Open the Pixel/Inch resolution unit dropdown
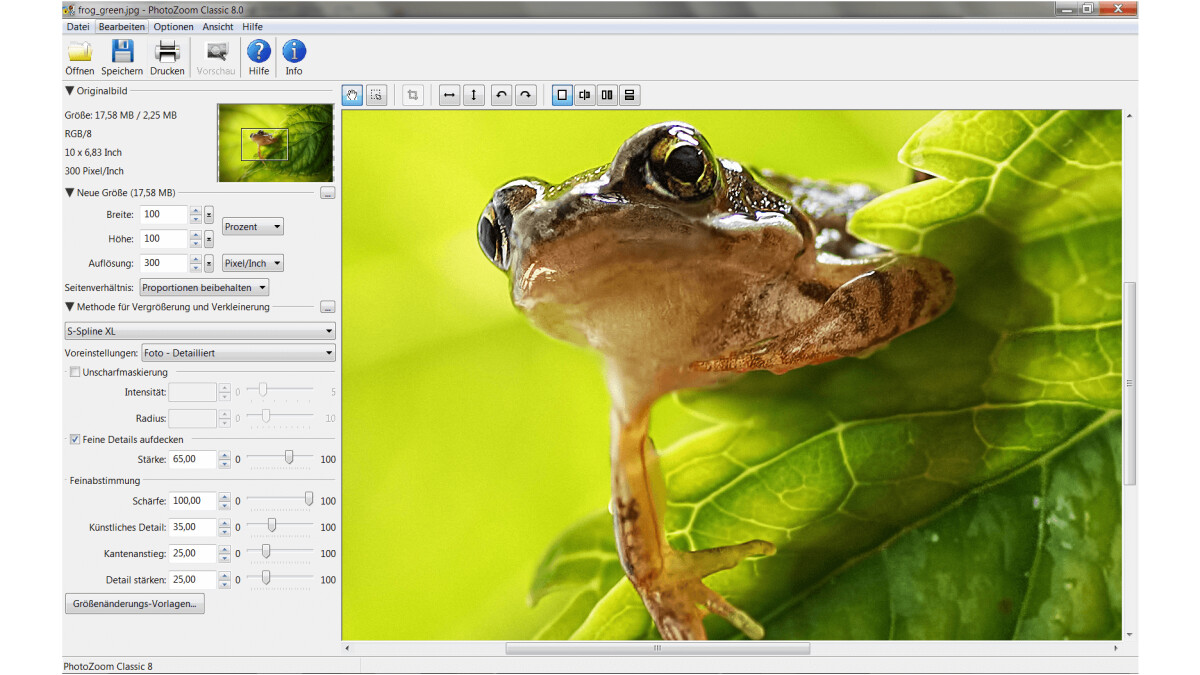 pos(252,263)
